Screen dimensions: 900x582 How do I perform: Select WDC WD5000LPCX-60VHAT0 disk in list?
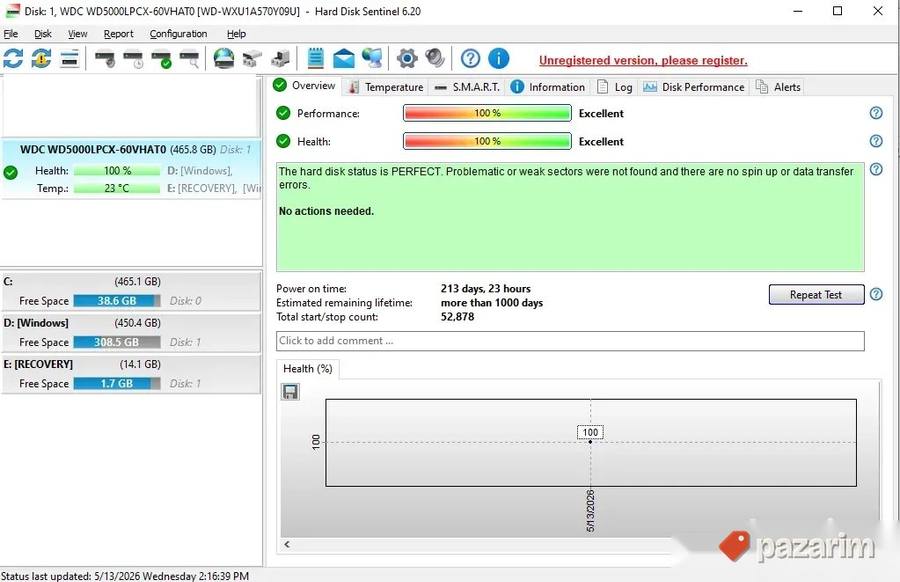[131, 169]
